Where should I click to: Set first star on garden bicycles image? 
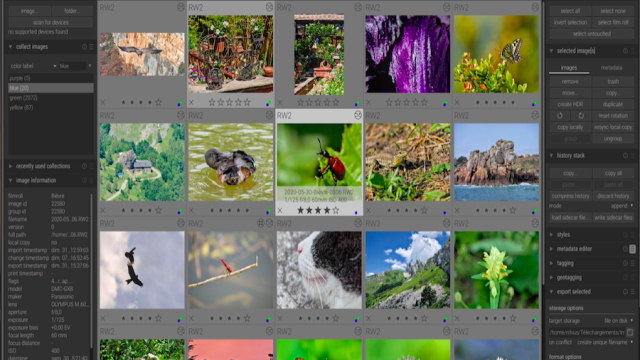pyautogui.click(x=211, y=103)
